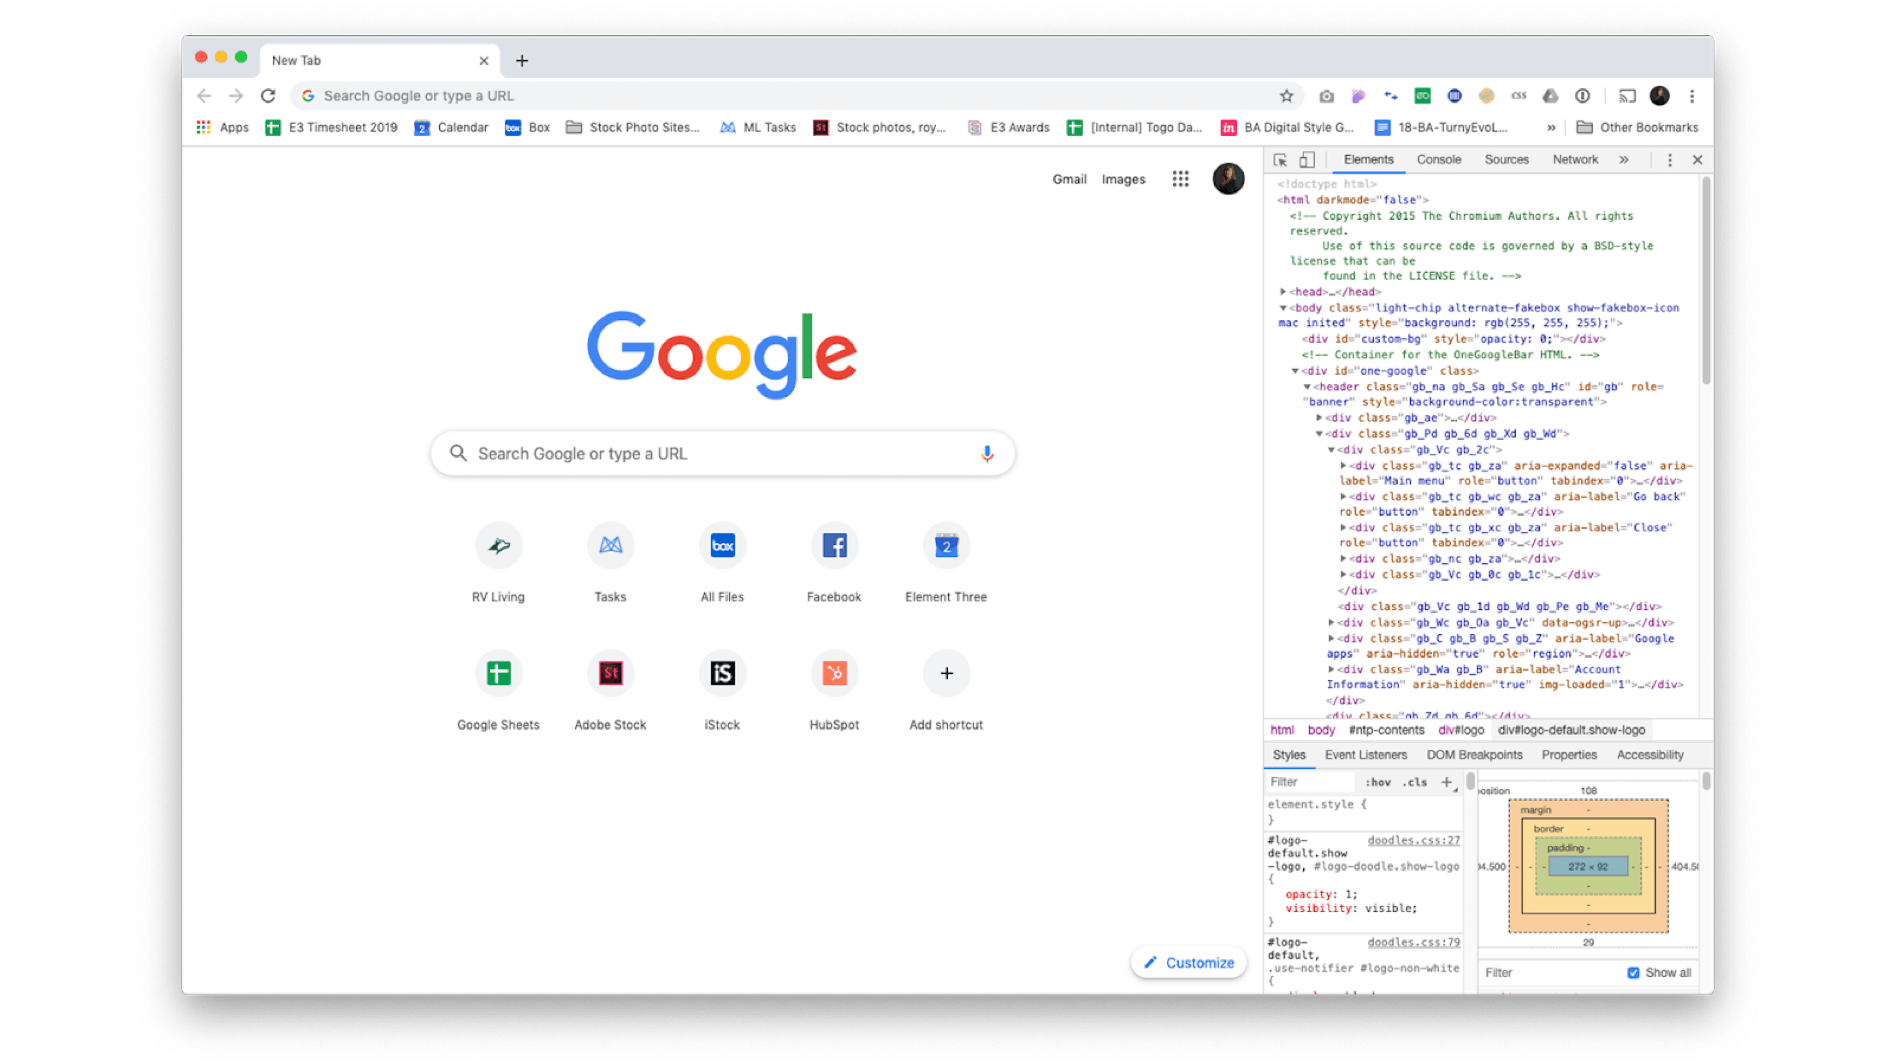1893x1064 pixels.
Task: Open the Adobe Stock shortcut
Action: pyautogui.click(x=610, y=691)
